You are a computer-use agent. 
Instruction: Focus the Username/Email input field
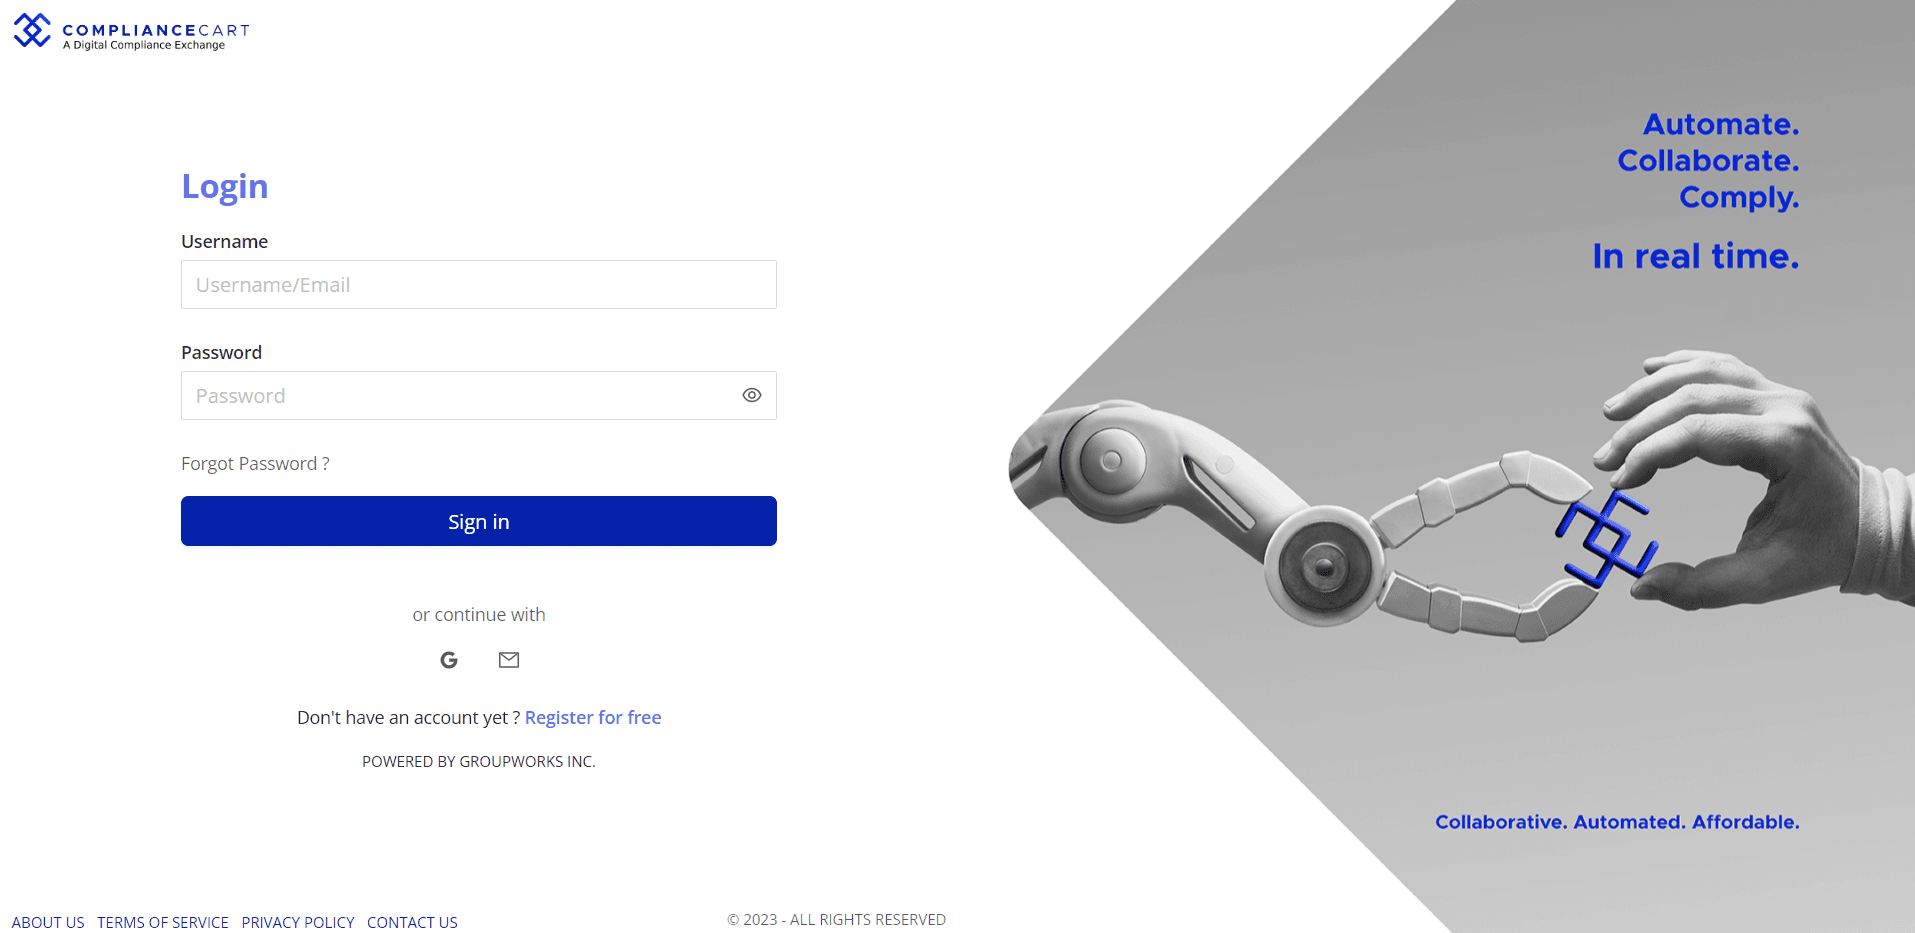[478, 285]
